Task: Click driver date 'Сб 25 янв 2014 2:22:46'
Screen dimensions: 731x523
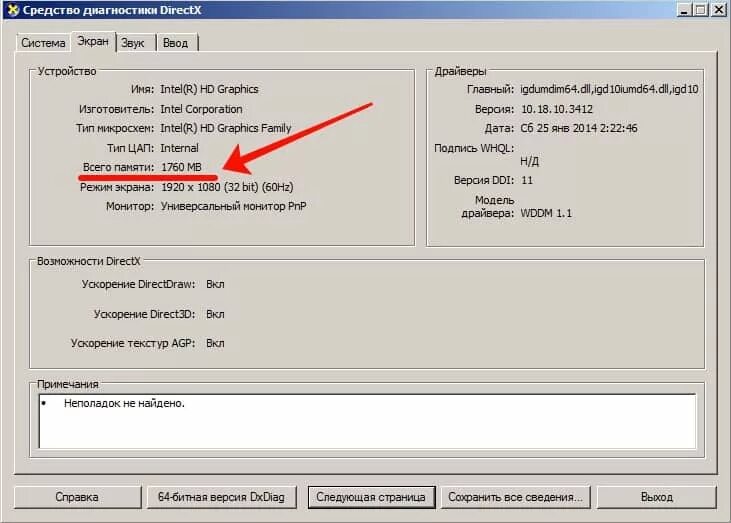Action: coord(579,128)
